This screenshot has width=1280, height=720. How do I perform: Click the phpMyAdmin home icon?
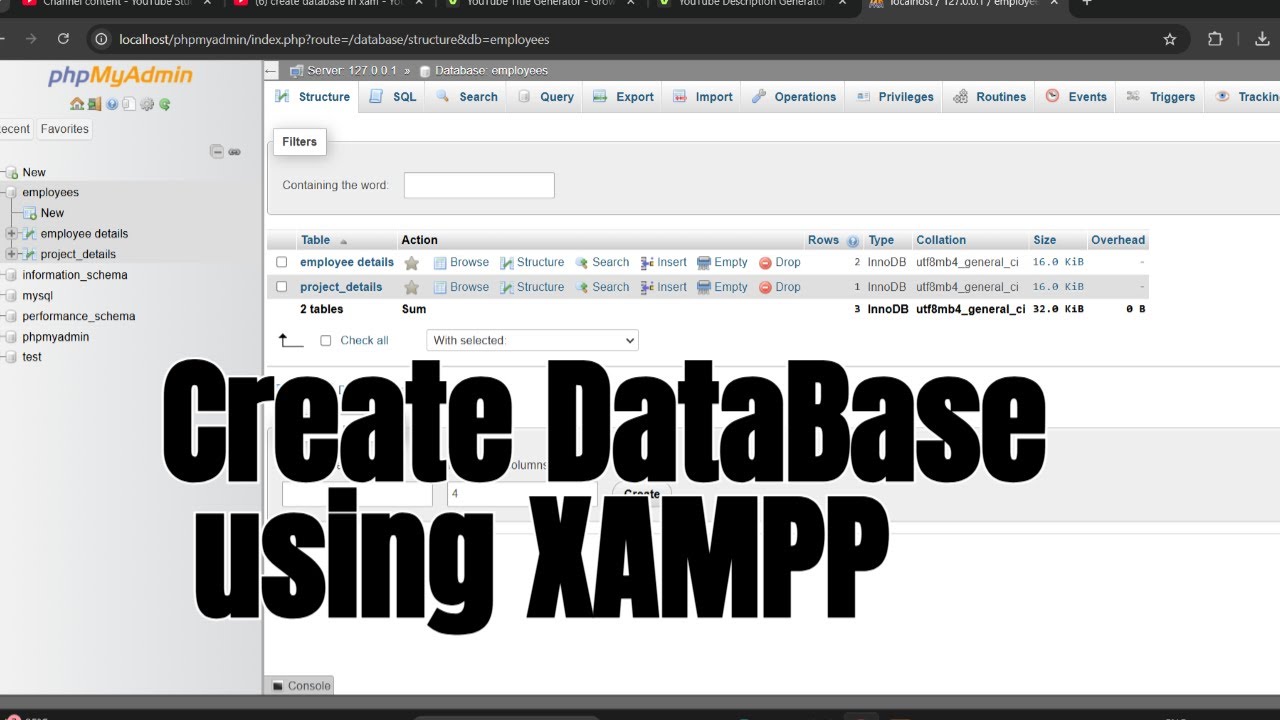pos(77,104)
